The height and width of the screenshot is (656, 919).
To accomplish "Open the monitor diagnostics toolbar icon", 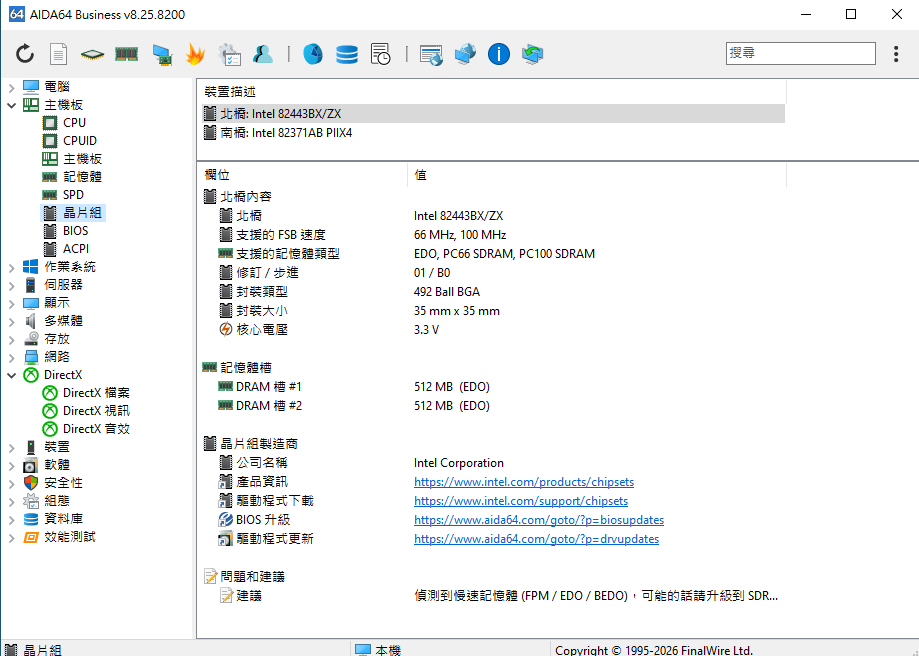I will click(x=162, y=54).
